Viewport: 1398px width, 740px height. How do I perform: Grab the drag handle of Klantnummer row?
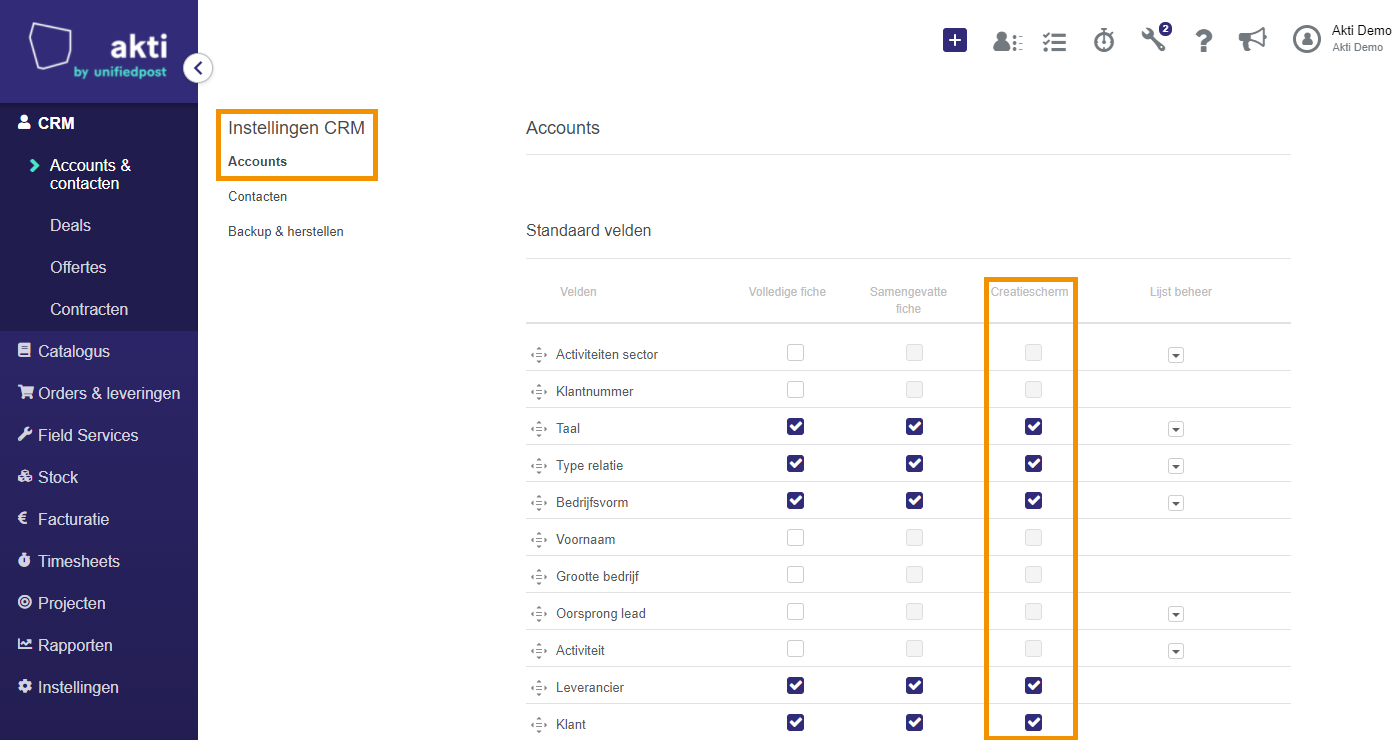point(538,392)
